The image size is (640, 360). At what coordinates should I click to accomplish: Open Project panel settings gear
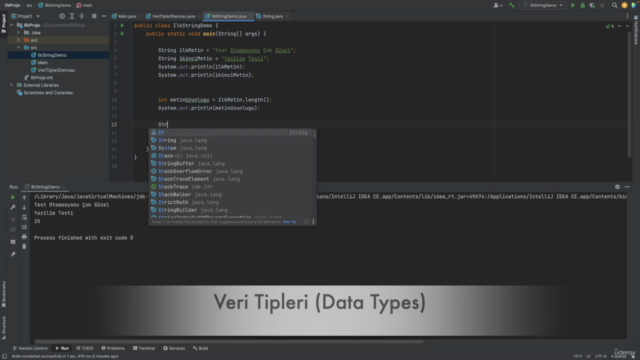click(94, 16)
